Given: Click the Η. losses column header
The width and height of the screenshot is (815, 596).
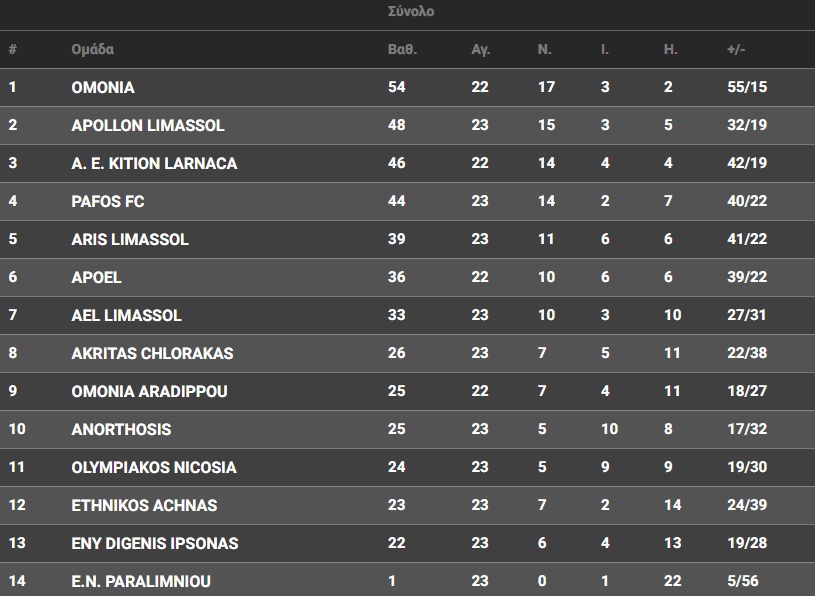Looking at the screenshot, I should (x=671, y=49).
